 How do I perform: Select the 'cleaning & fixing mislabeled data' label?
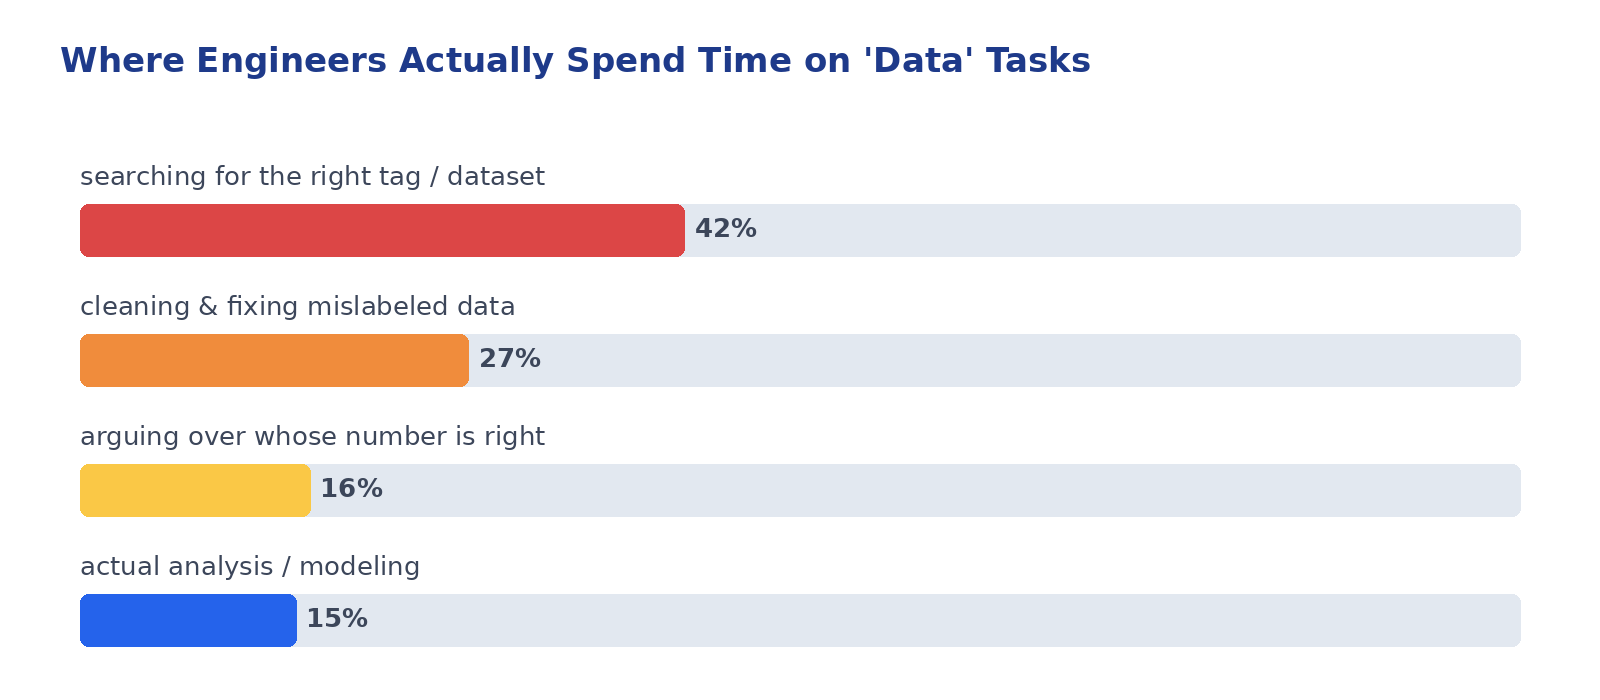click(x=298, y=307)
